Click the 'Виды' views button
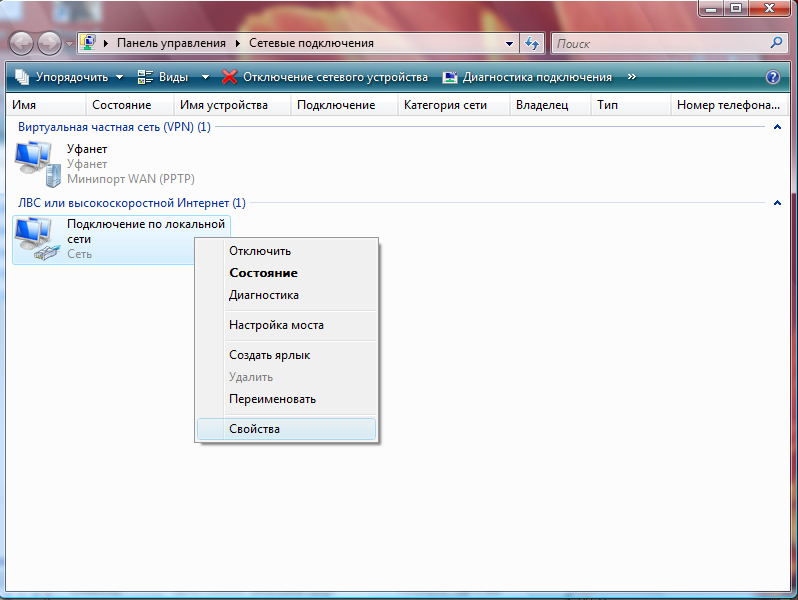 [163, 77]
